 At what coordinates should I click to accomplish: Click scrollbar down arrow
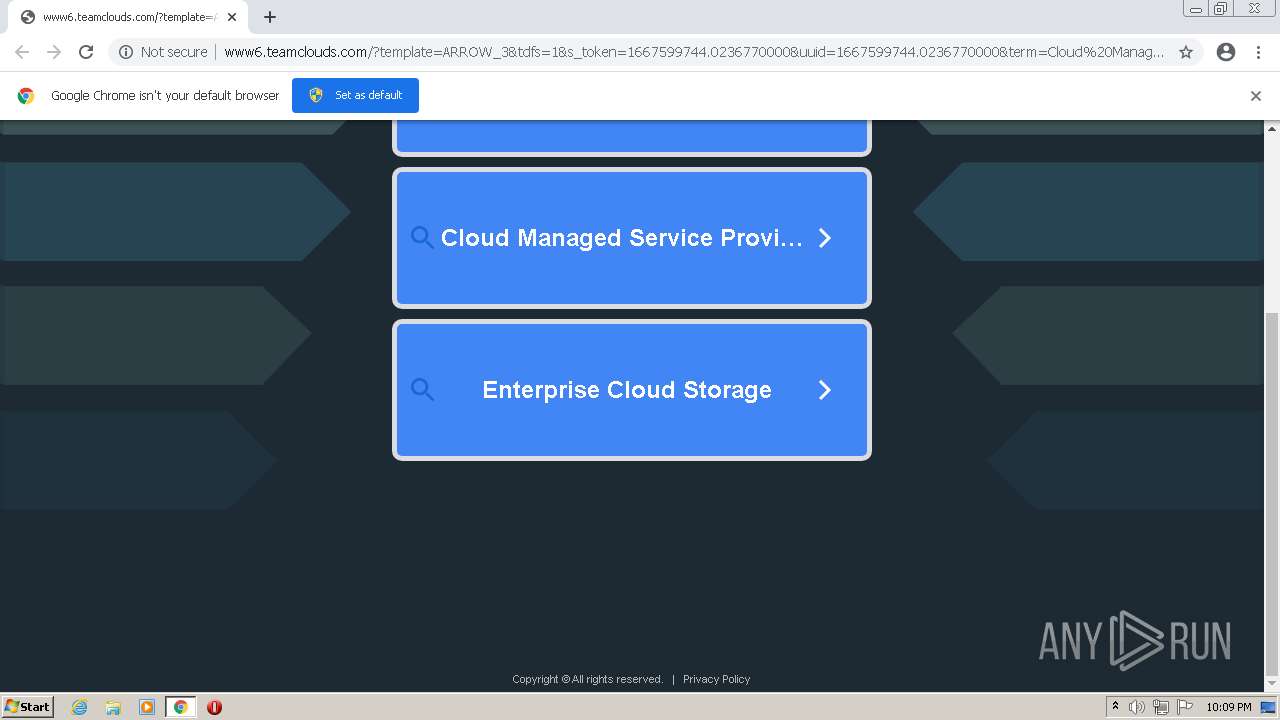(x=1272, y=684)
